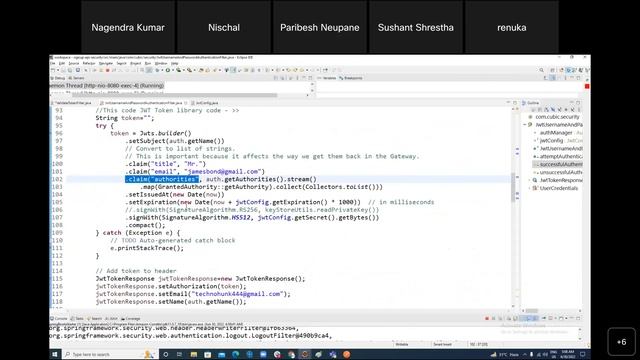Expand the JwtTokenResponse node in Outline
Screen dimensions: 640x360
click(530, 180)
